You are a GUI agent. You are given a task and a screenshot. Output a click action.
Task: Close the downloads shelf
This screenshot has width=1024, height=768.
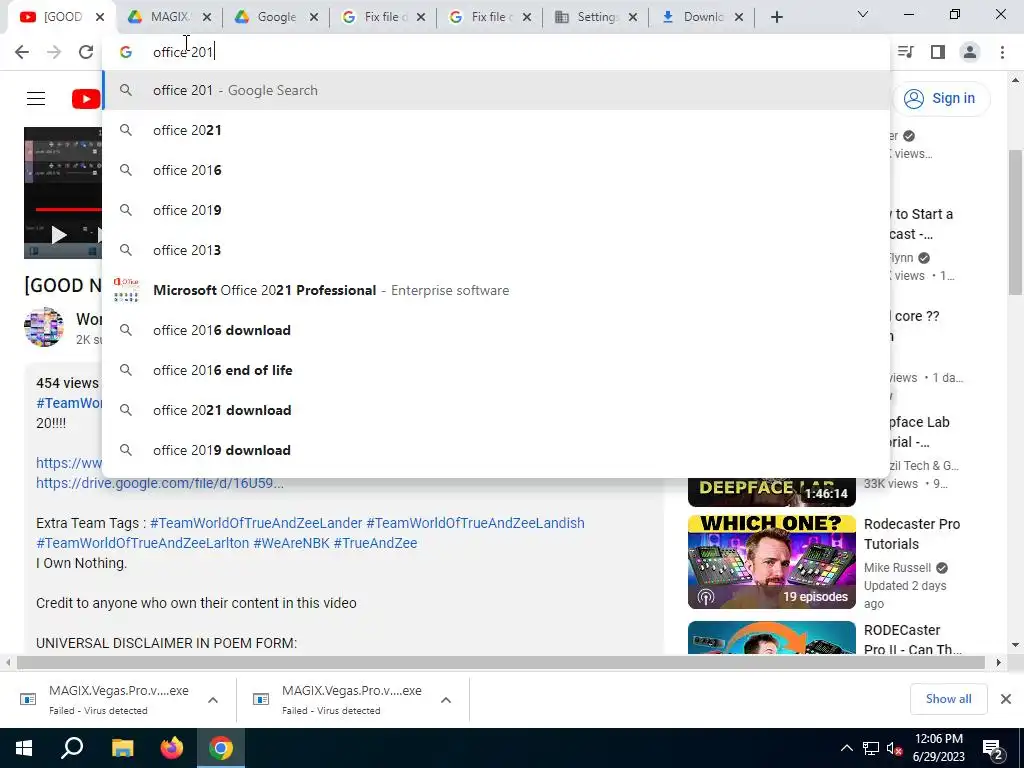pos(1006,699)
